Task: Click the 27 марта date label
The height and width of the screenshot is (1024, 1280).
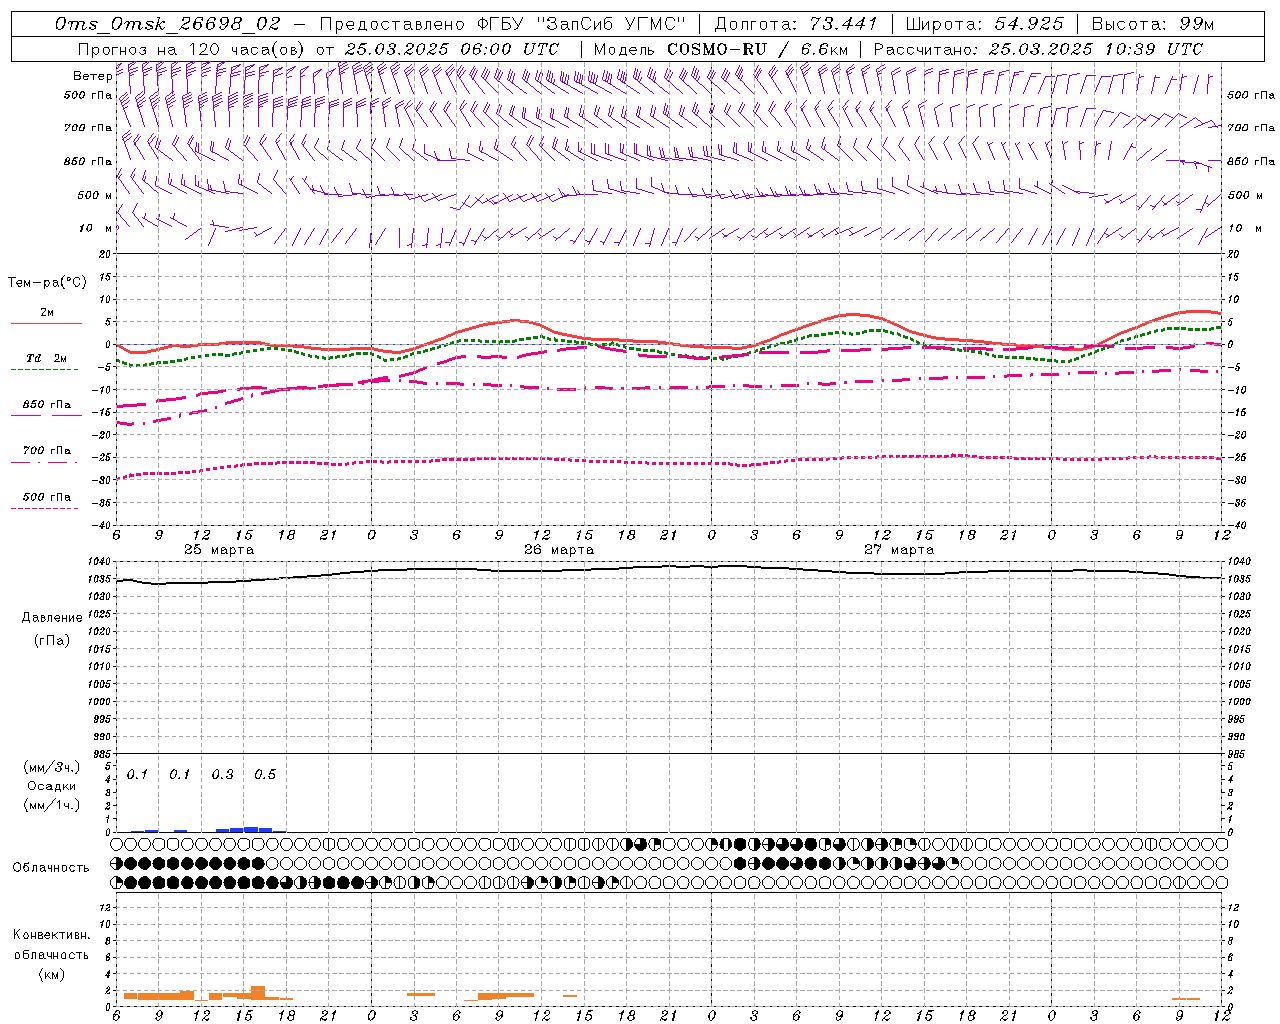Action: (x=899, y=550)
